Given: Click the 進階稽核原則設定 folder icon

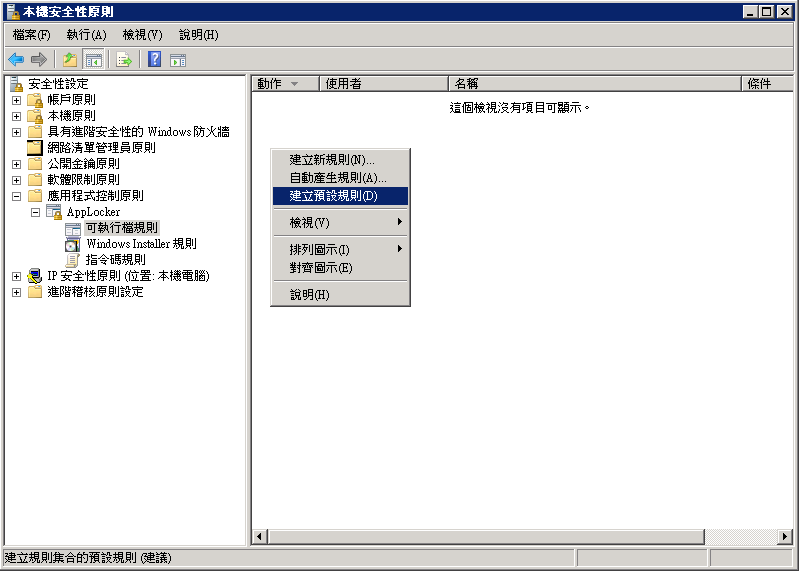Looking at the screenshot, I should [35, 292].
